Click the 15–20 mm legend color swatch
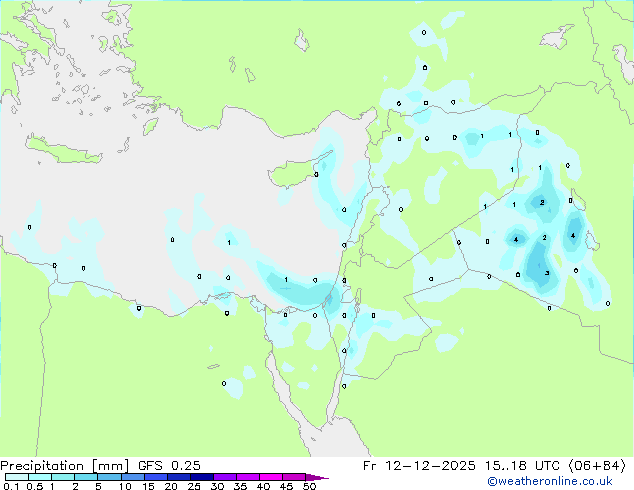 (155, 477)
